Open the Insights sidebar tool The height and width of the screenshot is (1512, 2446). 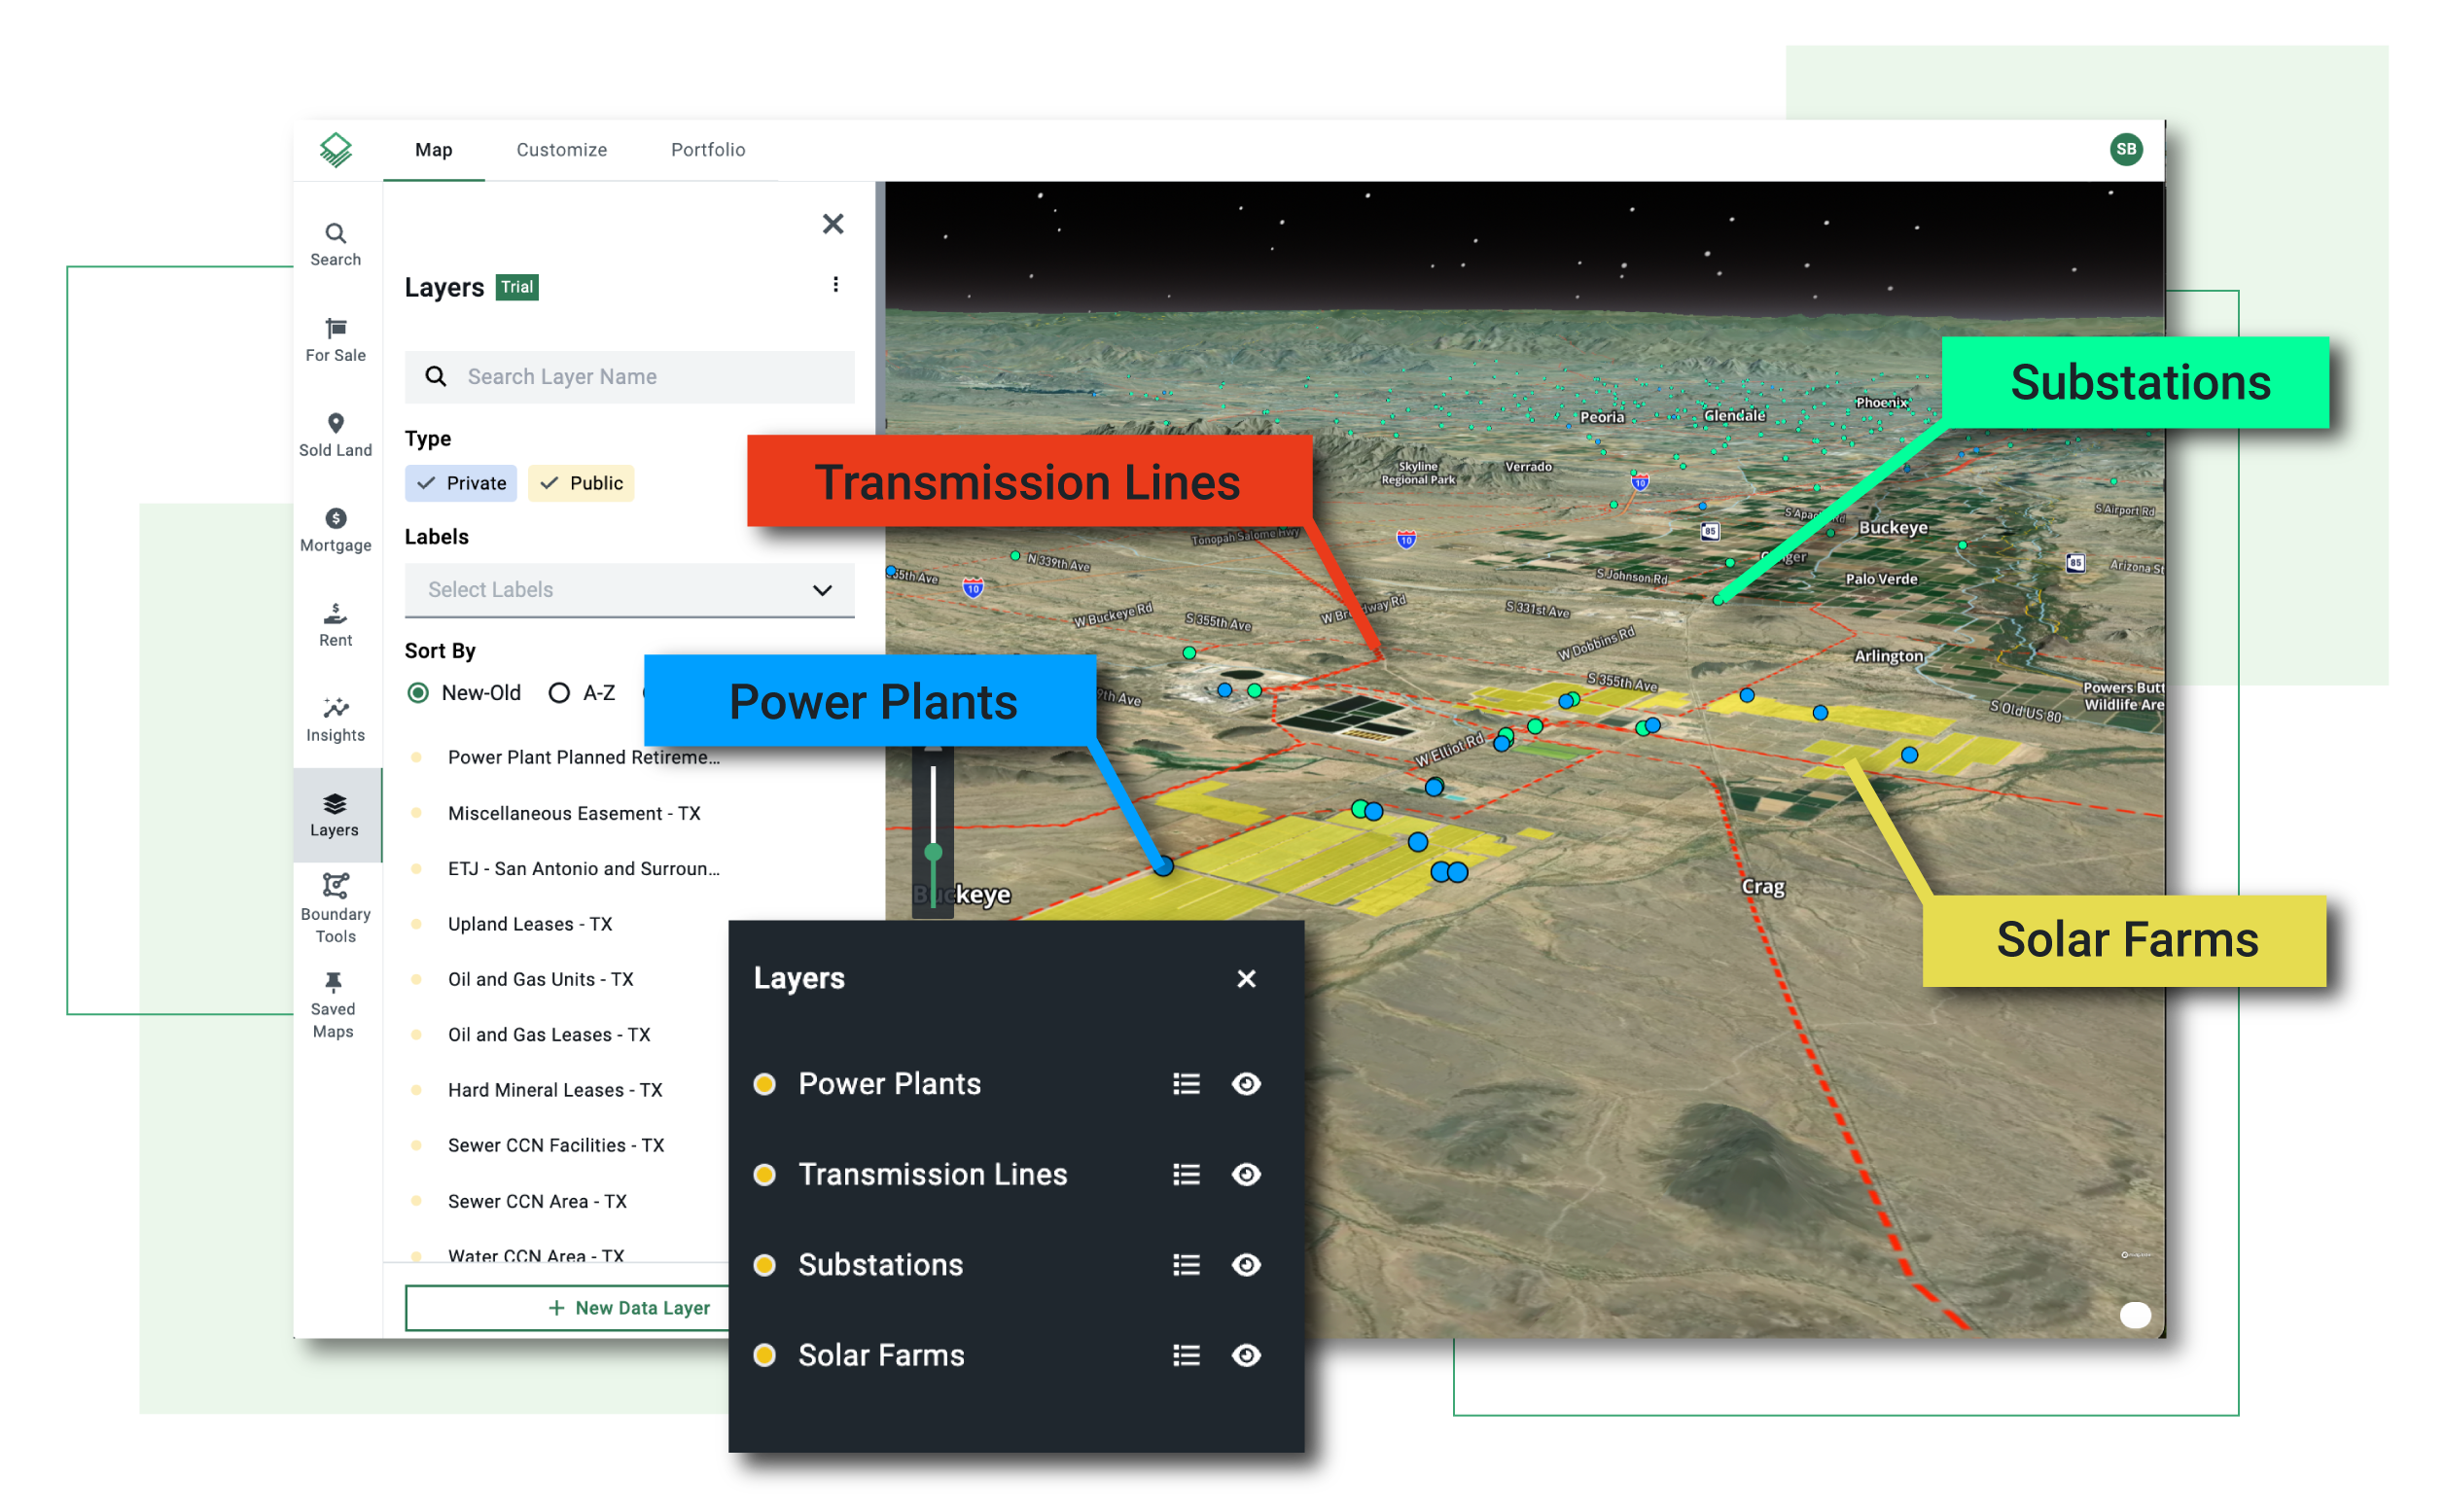335,720
